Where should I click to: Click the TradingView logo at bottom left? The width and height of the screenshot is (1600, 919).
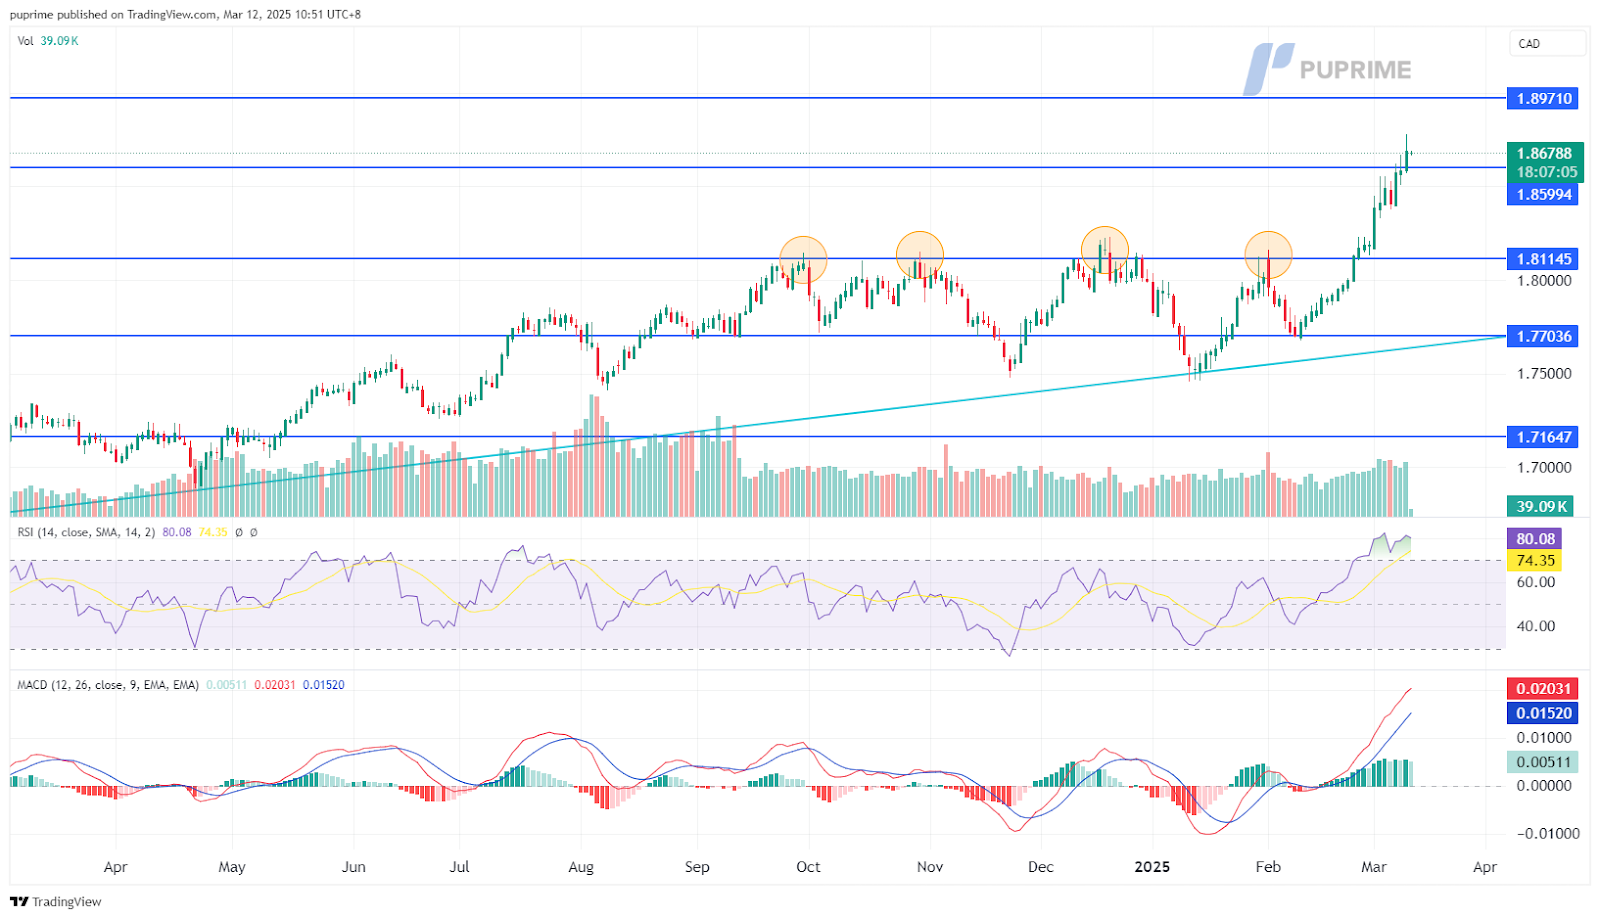[56, 901]
